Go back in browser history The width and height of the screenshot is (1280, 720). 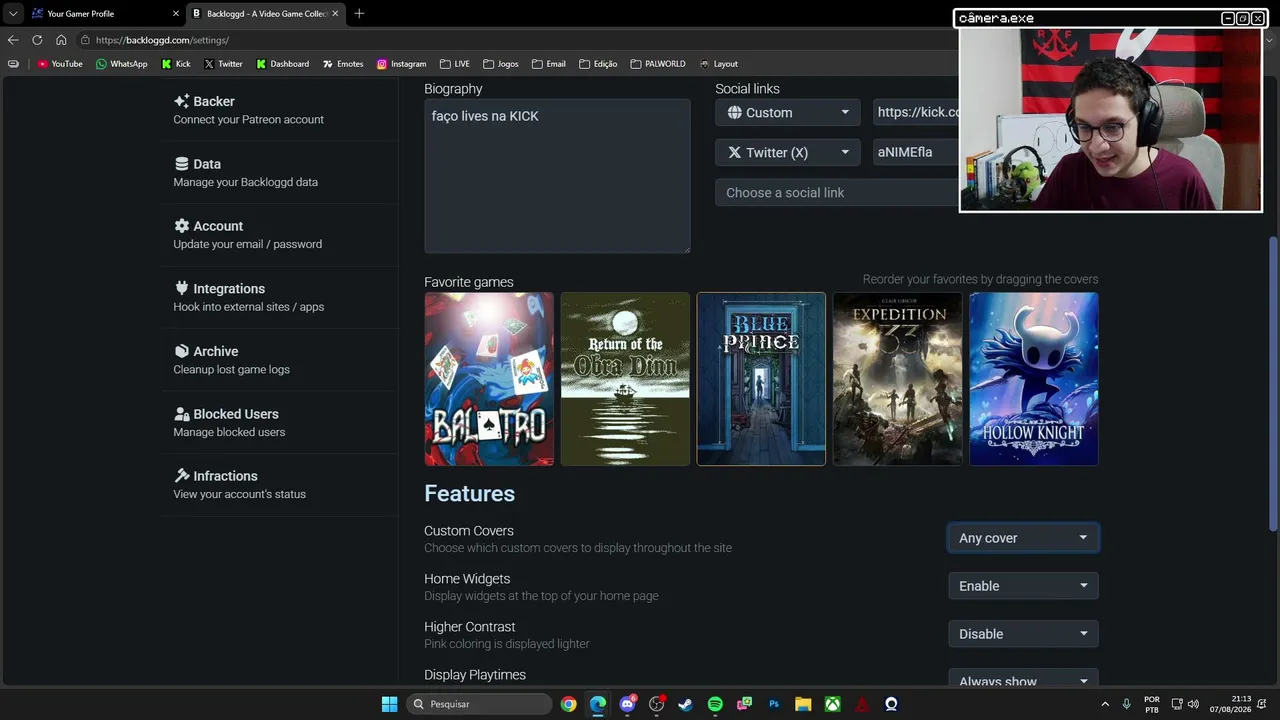[12, 40]
